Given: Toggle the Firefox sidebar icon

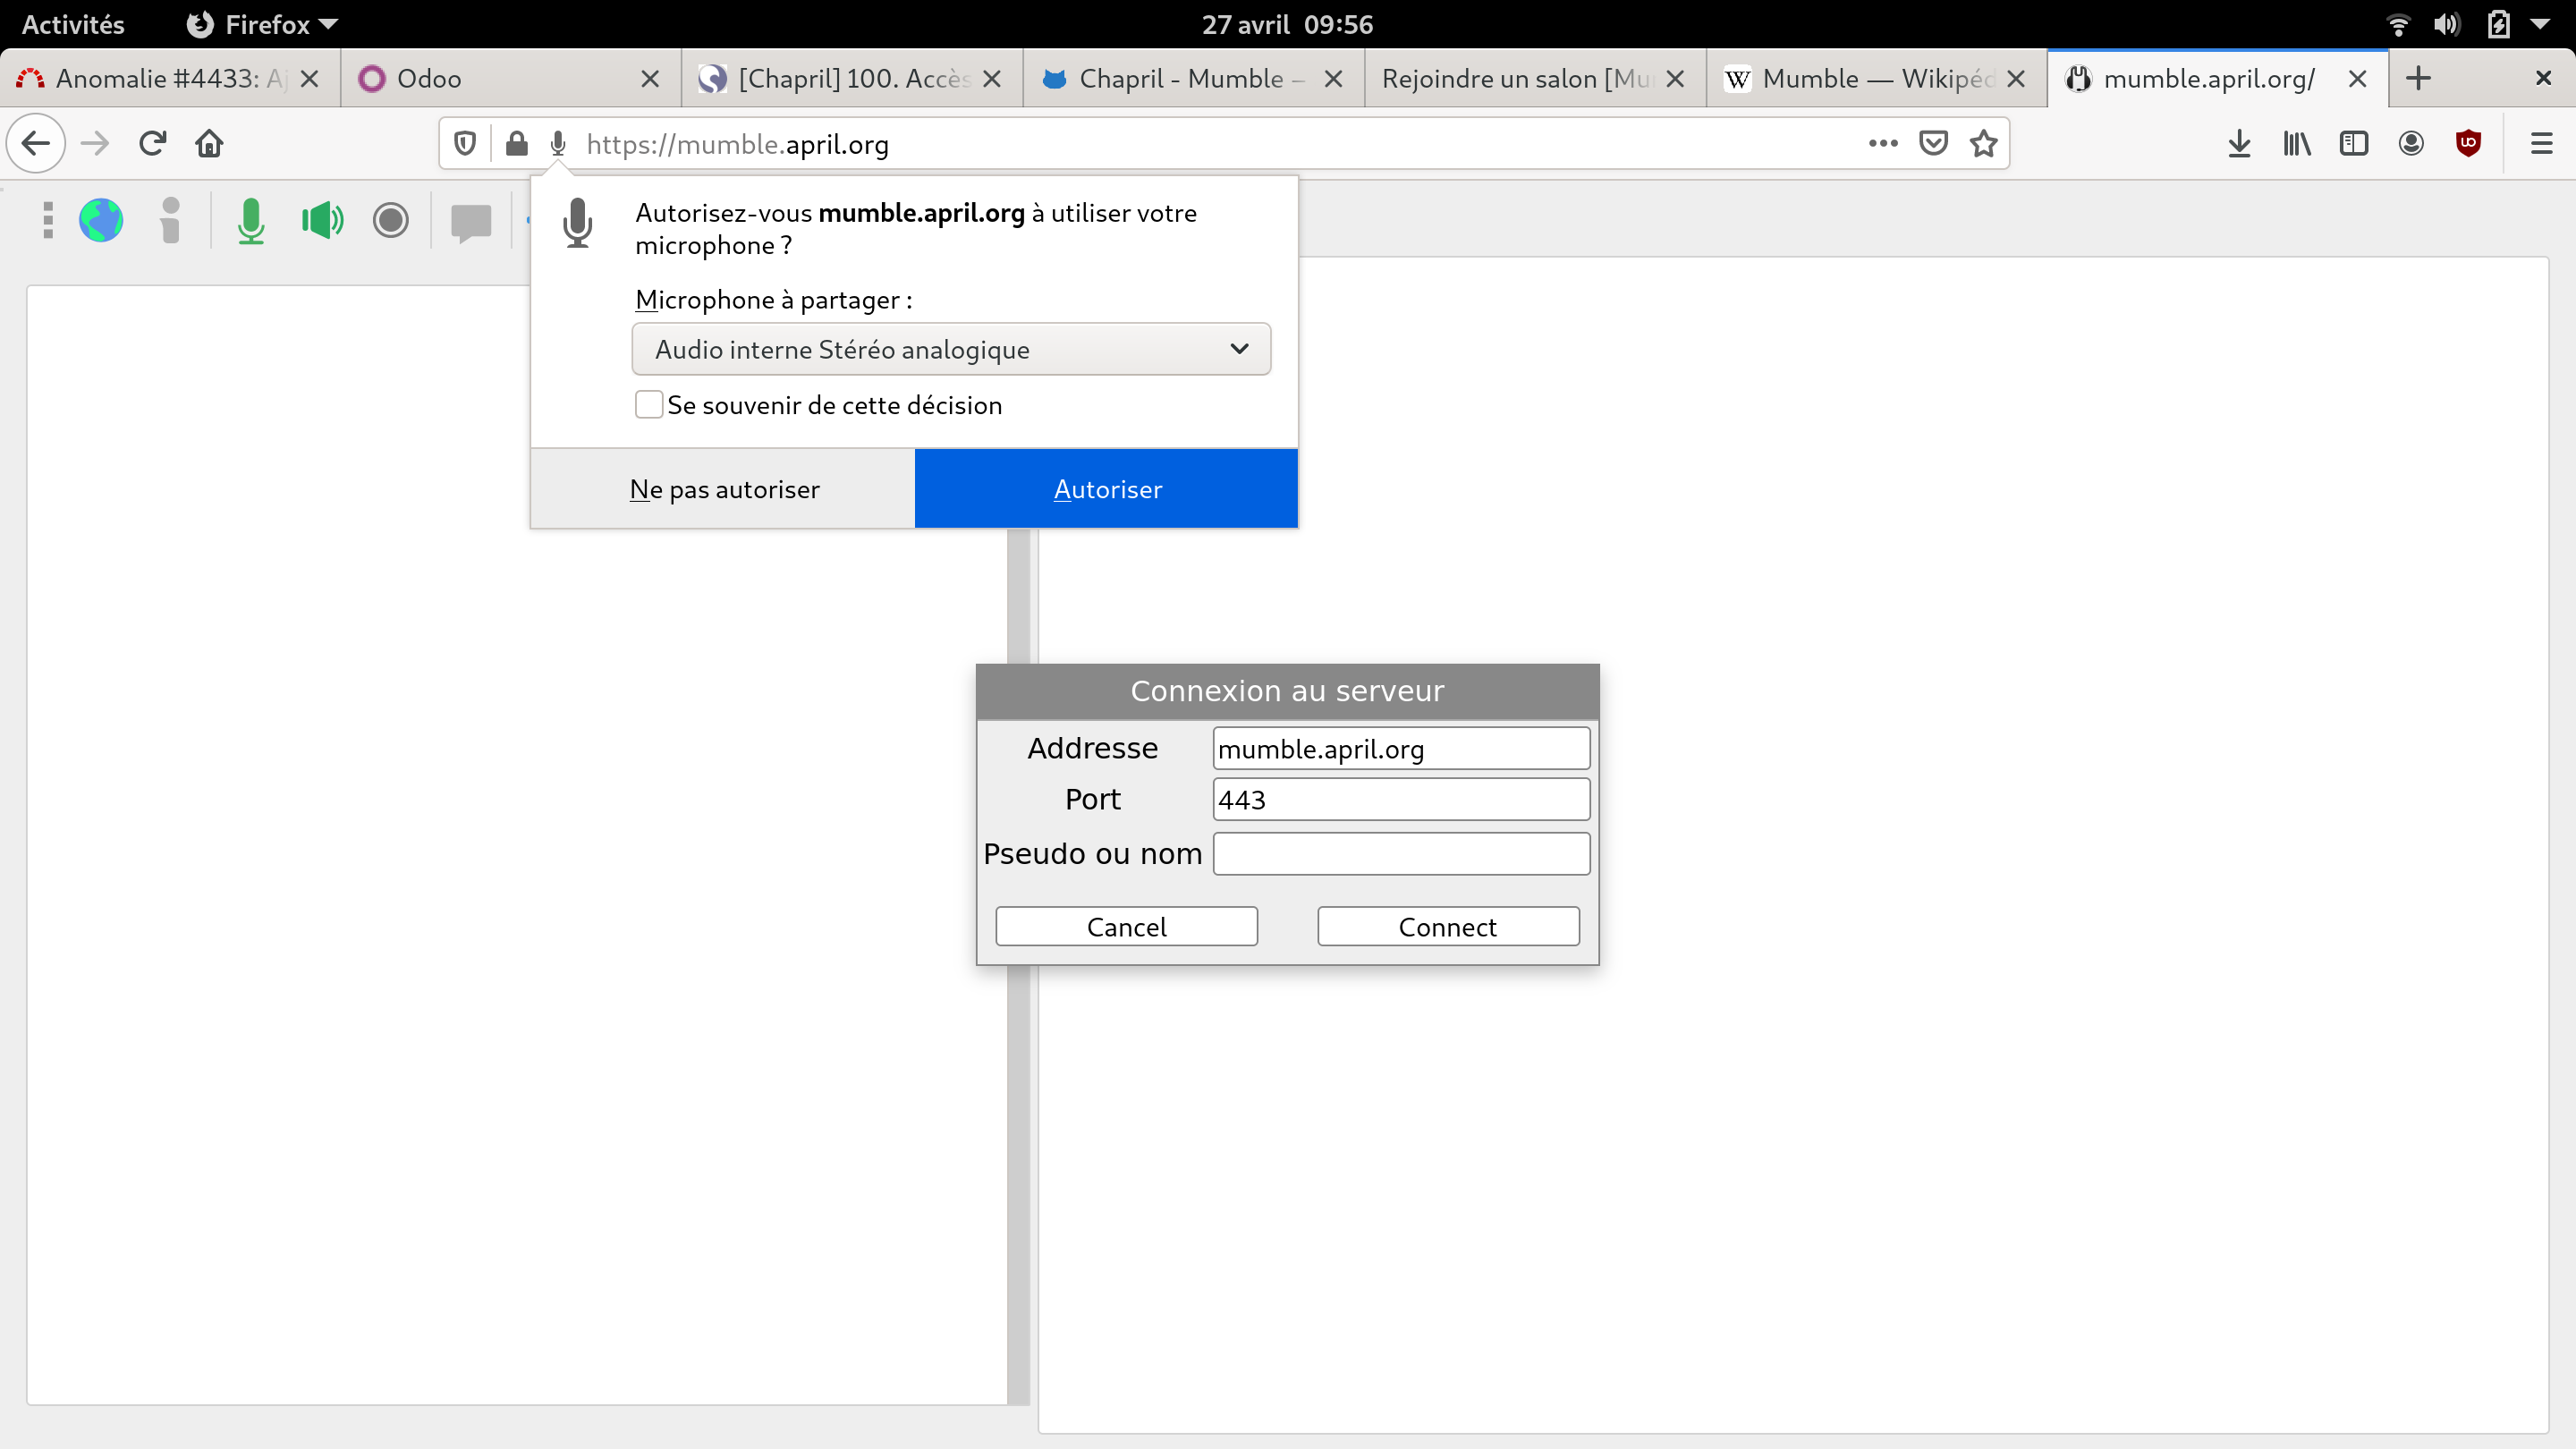Looking at the screenshot, I should tap(2354, 144).
